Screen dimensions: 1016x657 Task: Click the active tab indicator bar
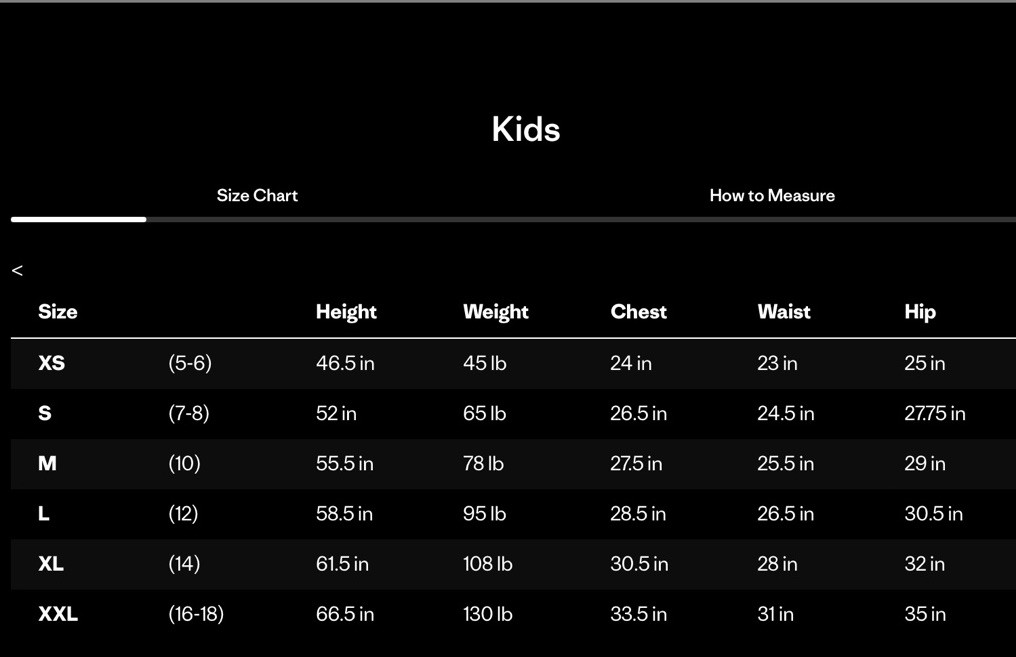tap(79, 219)
